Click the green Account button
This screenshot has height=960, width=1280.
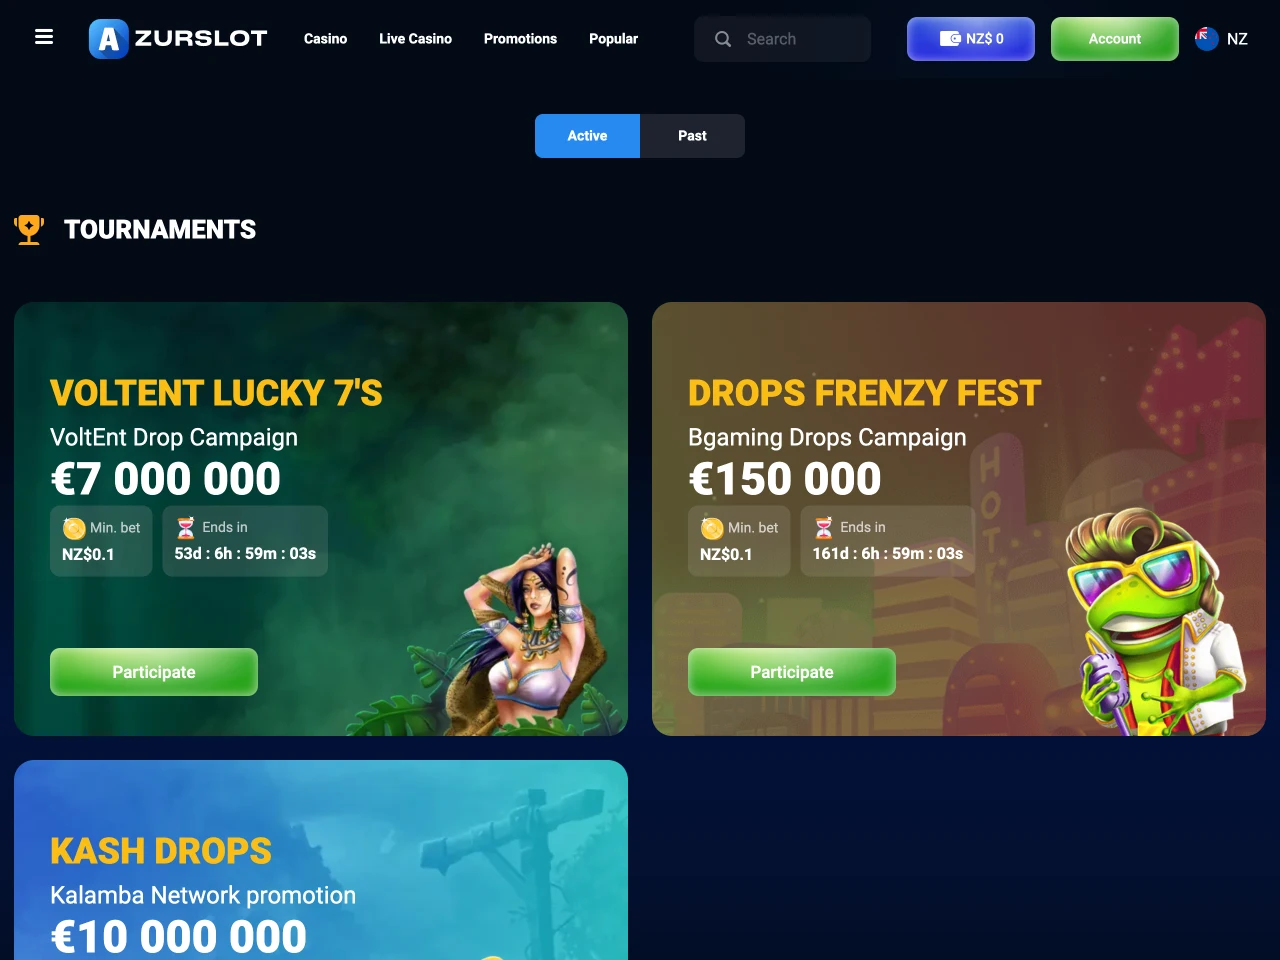click(1115, 39)
